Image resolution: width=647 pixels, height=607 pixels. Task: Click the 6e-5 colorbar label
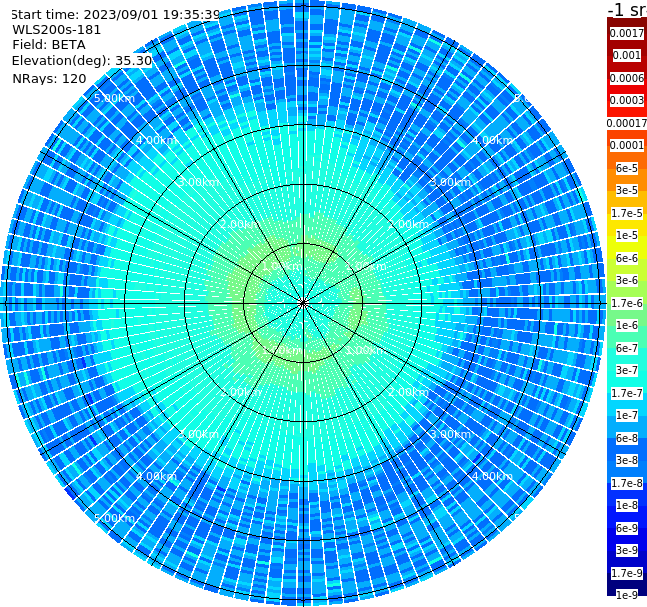(x=627, y=168)
